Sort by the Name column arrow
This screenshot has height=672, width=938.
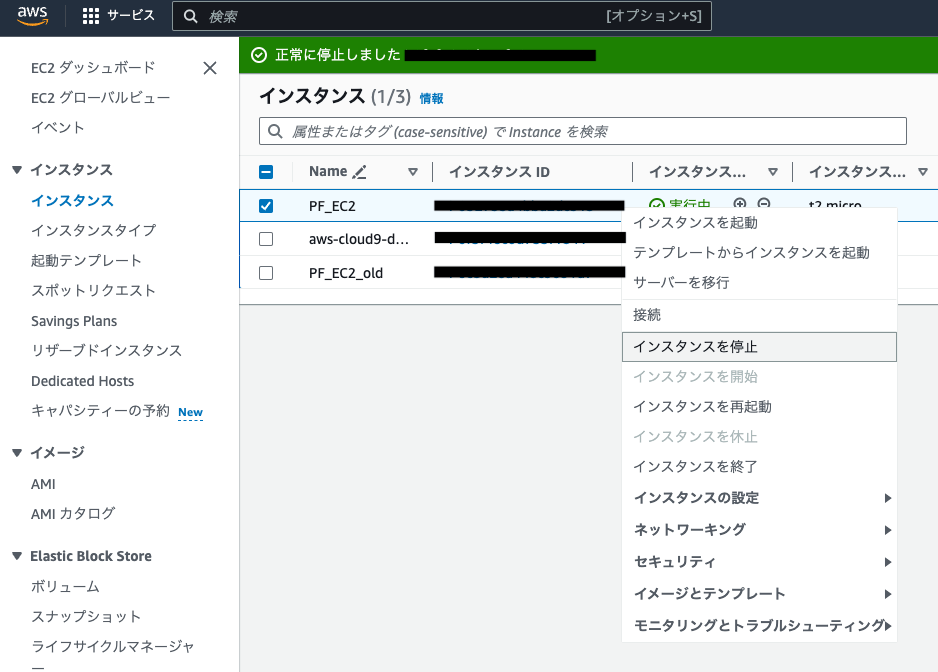413,172
